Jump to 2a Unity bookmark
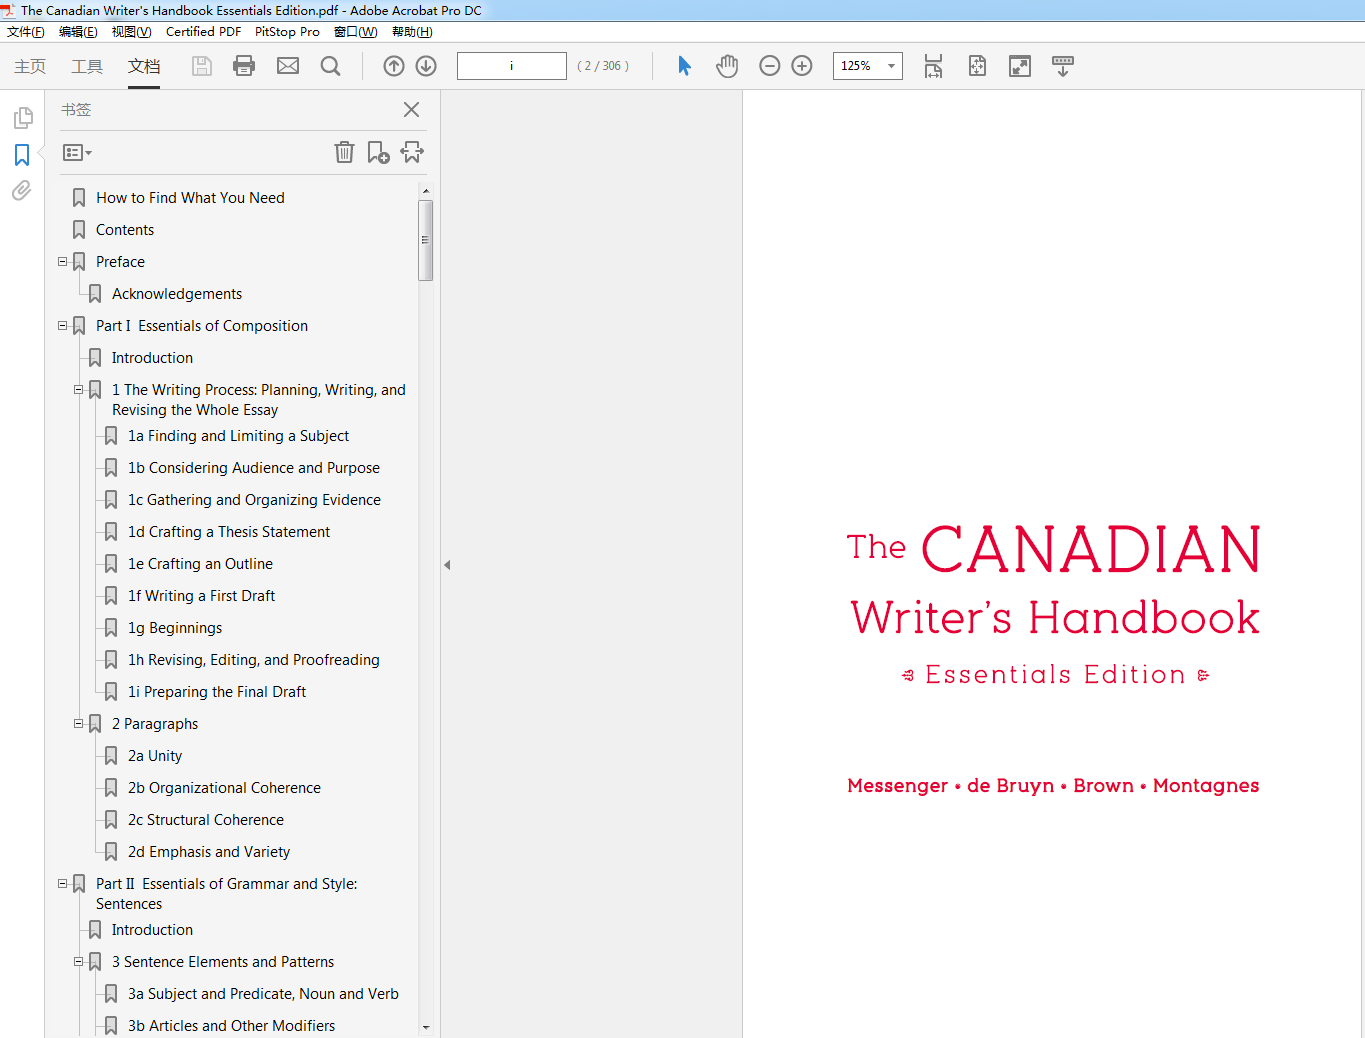The width and height of the screenshot is (1365, 1038). pyautogui.click(x=155, y=756)
